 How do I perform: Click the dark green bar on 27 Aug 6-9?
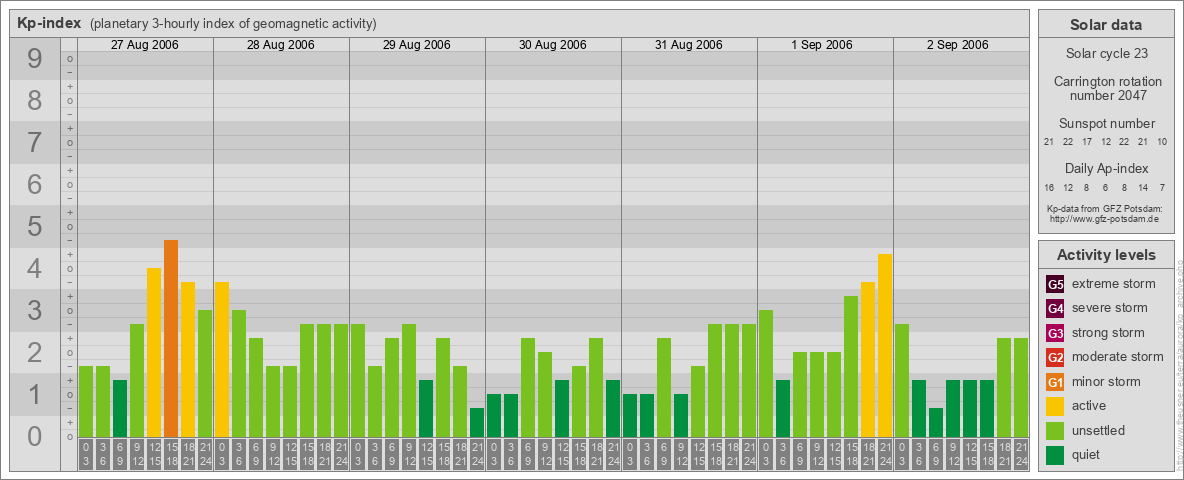tap(120, 408)
